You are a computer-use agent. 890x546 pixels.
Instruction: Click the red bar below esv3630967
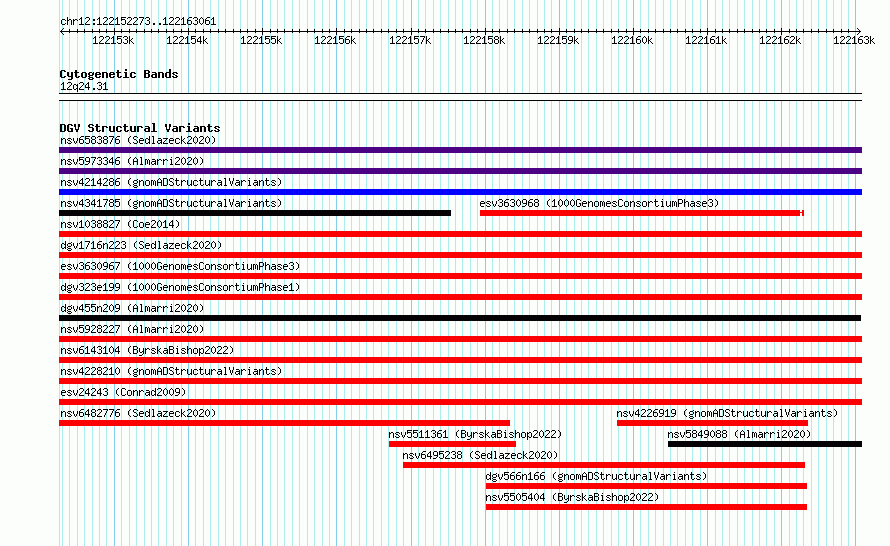coord(460,276)
